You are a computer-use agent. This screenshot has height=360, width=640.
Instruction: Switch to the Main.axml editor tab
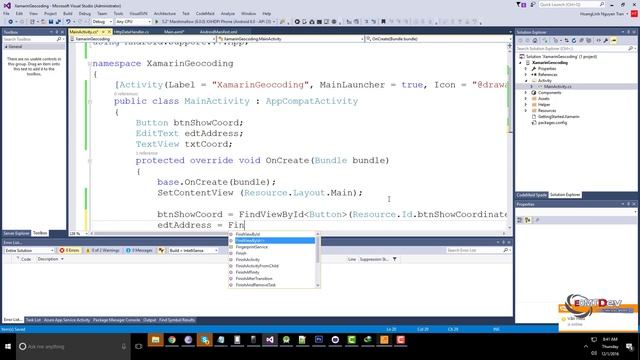174,31
